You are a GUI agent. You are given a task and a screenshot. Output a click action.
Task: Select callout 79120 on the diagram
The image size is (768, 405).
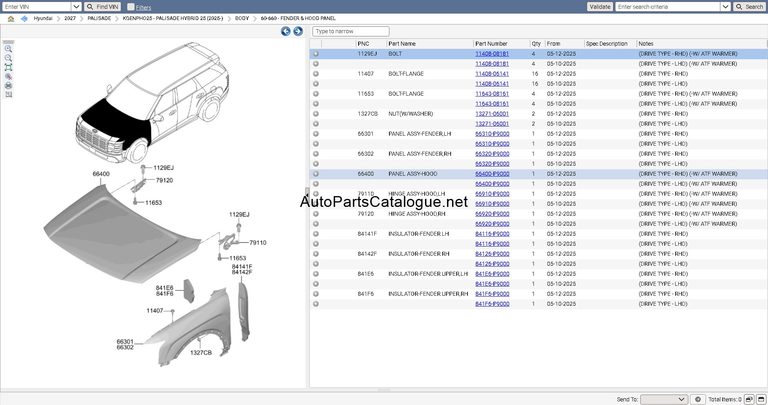click(164, 180)
